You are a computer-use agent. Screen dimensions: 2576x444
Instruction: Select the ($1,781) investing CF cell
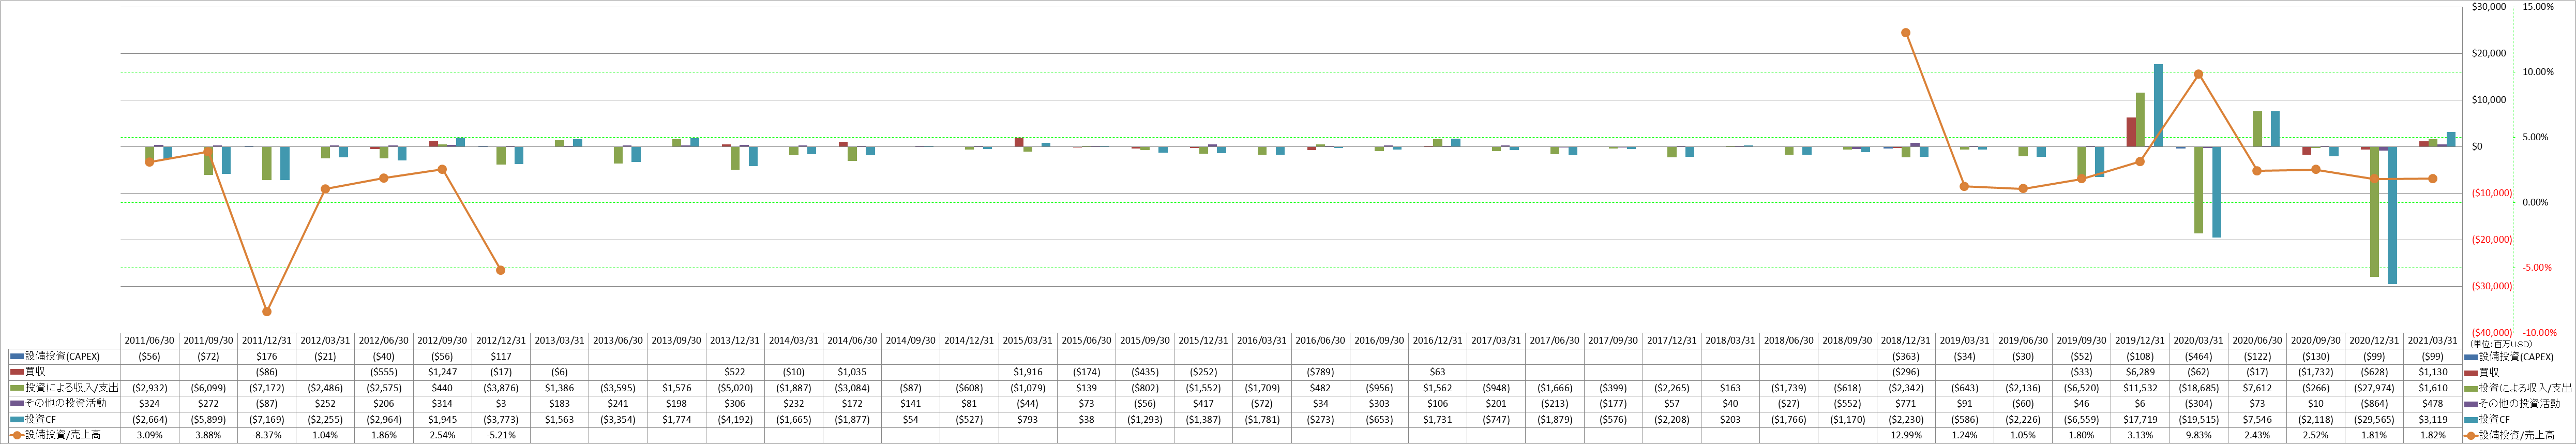(1262, 420)
